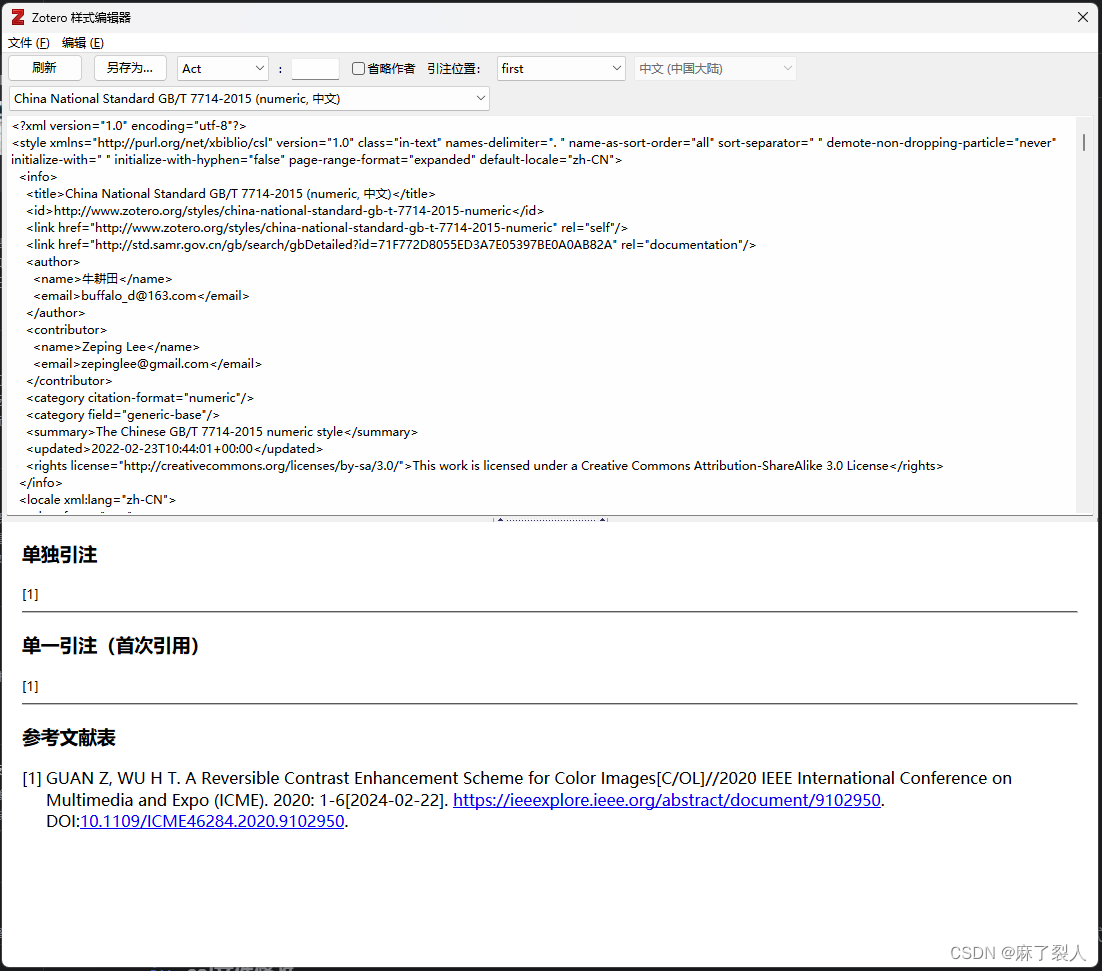Click the <title> line in code
1102x971 pixels.
click(231, 194)
